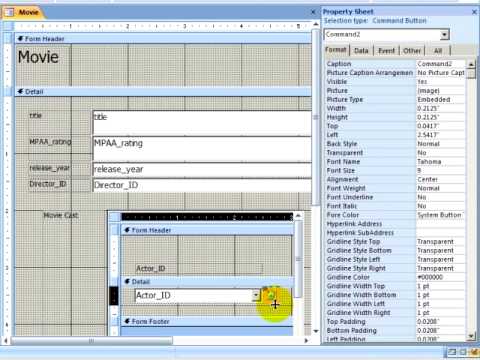Click the Font Name value Tahoma
The image size is (480, 360).
click(441, 162)
